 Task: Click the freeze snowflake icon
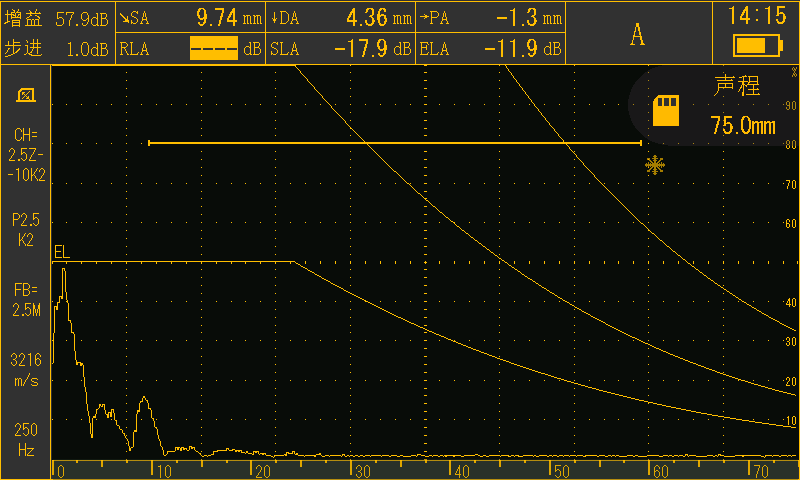(x=655, y=165)
